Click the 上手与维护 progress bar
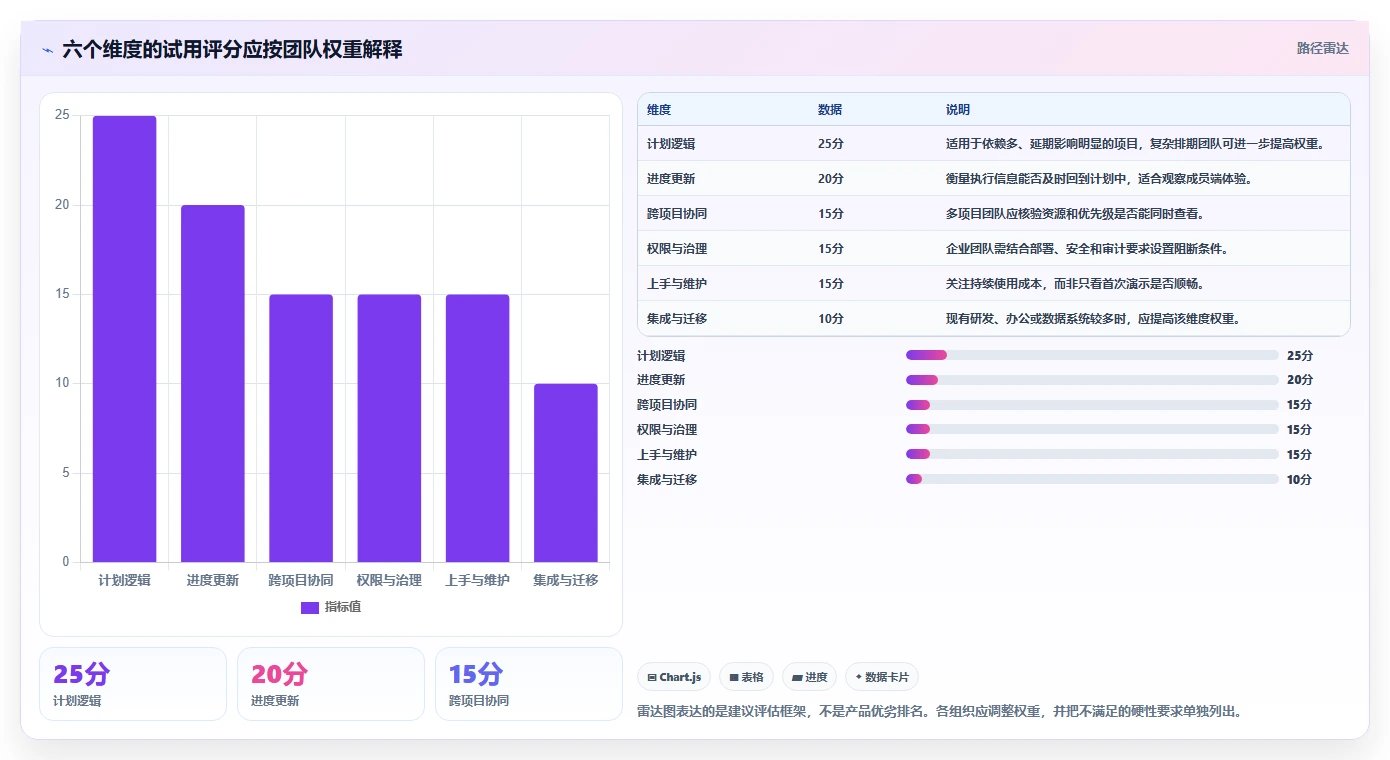Screen dimensions: 1390x760 pos(1092,454)
